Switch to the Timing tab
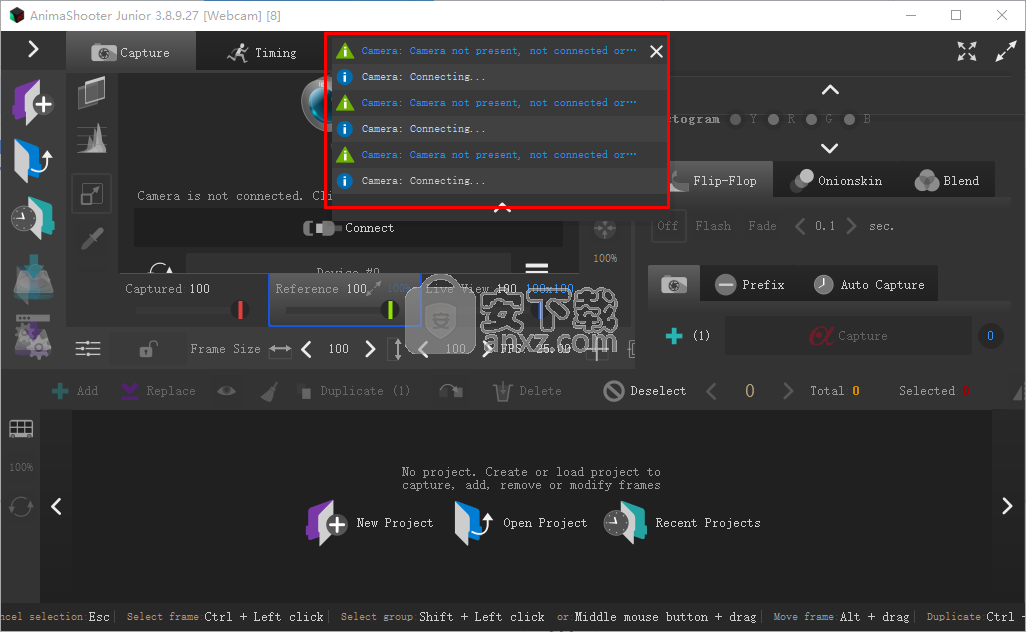Screen dimensions: 1026x632 point(262,52)
